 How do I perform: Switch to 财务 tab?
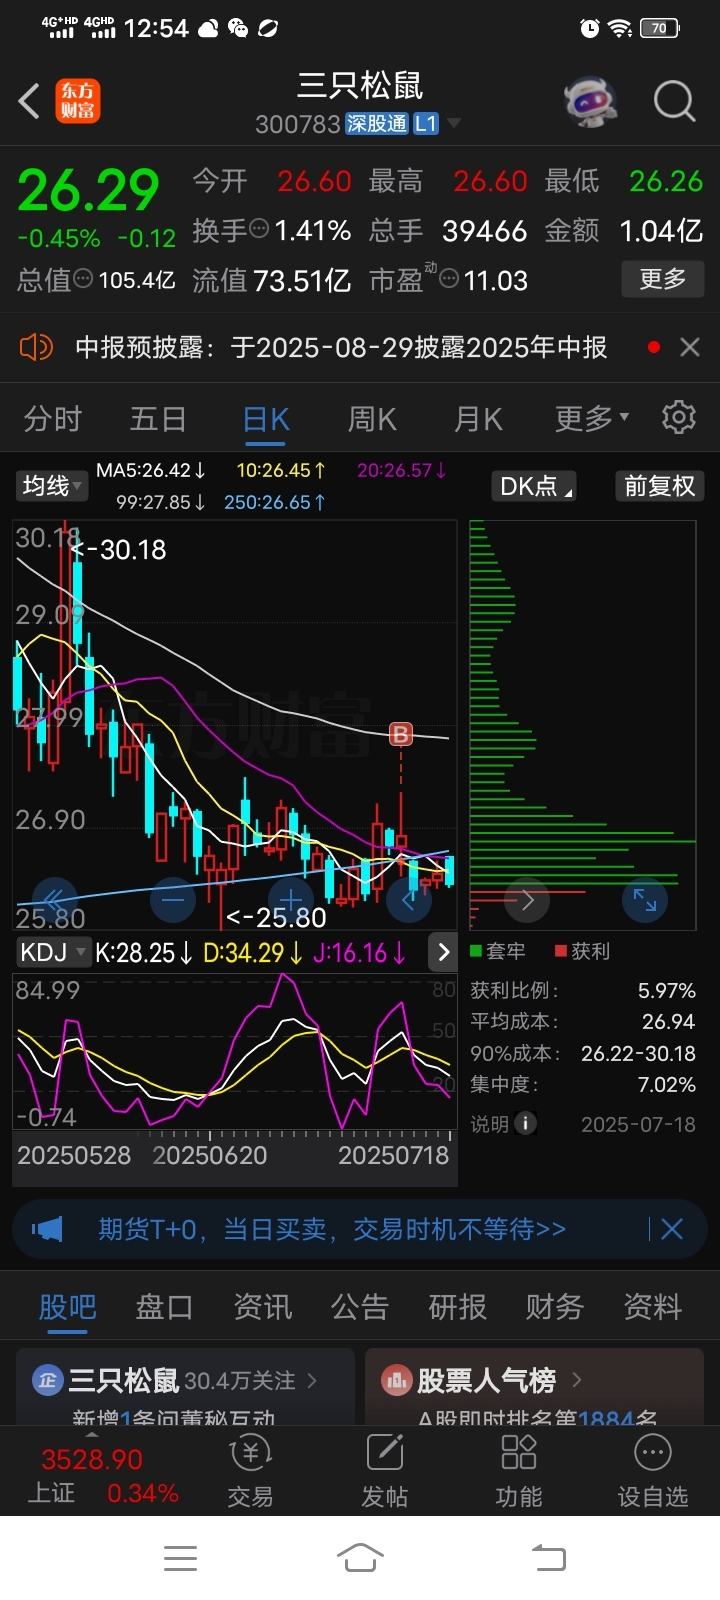tap(555, 1307)
